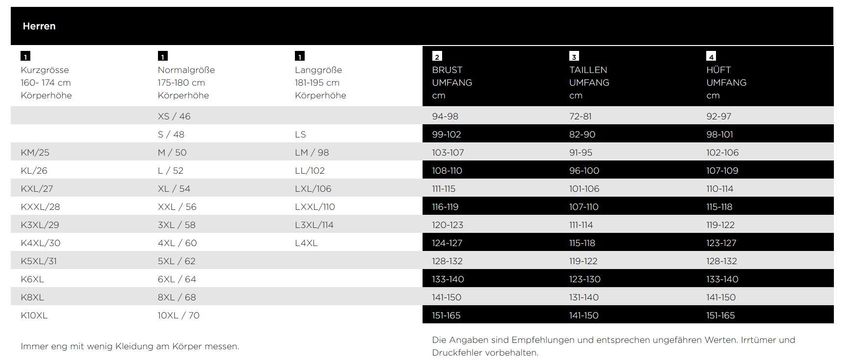
Task: Click the XS / 46 size cell
Action: point(174,116)
